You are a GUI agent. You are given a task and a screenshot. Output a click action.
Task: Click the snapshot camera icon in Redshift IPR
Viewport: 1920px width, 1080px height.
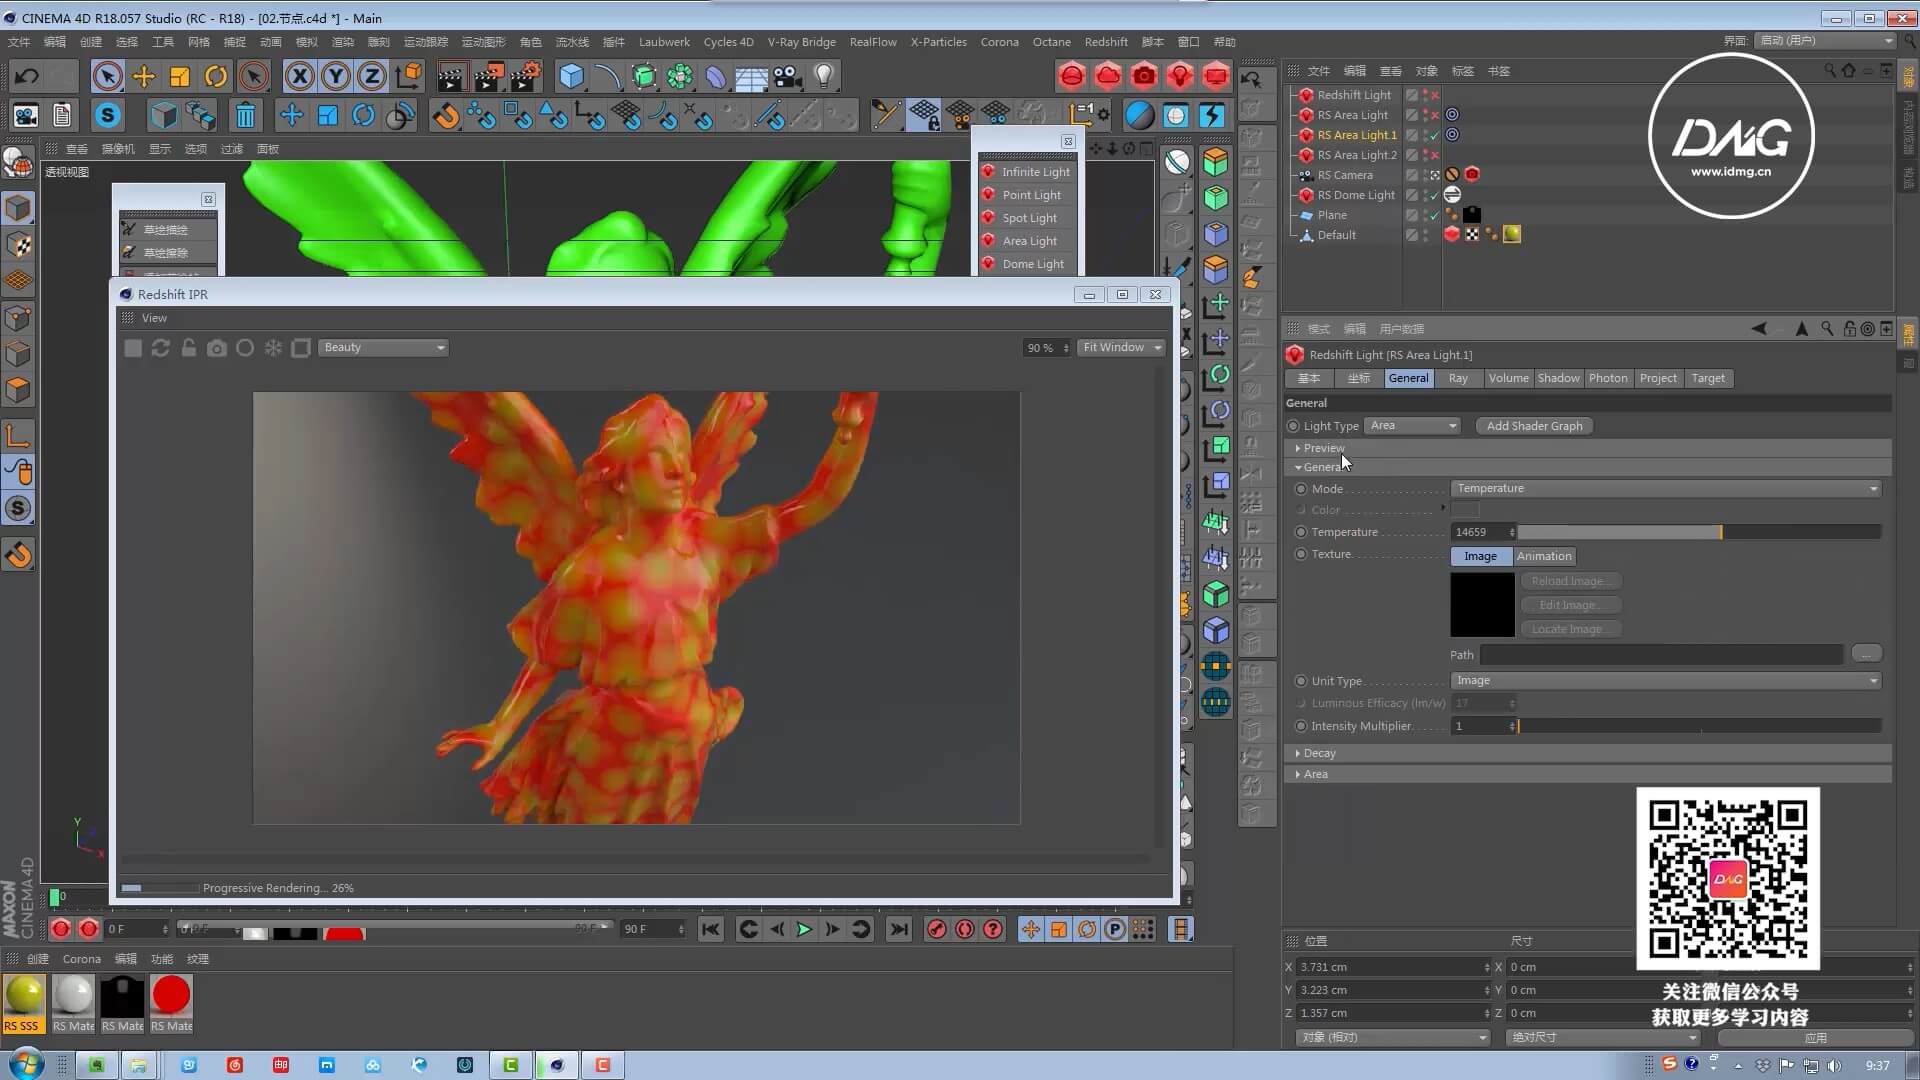click(x=216, y=348)
